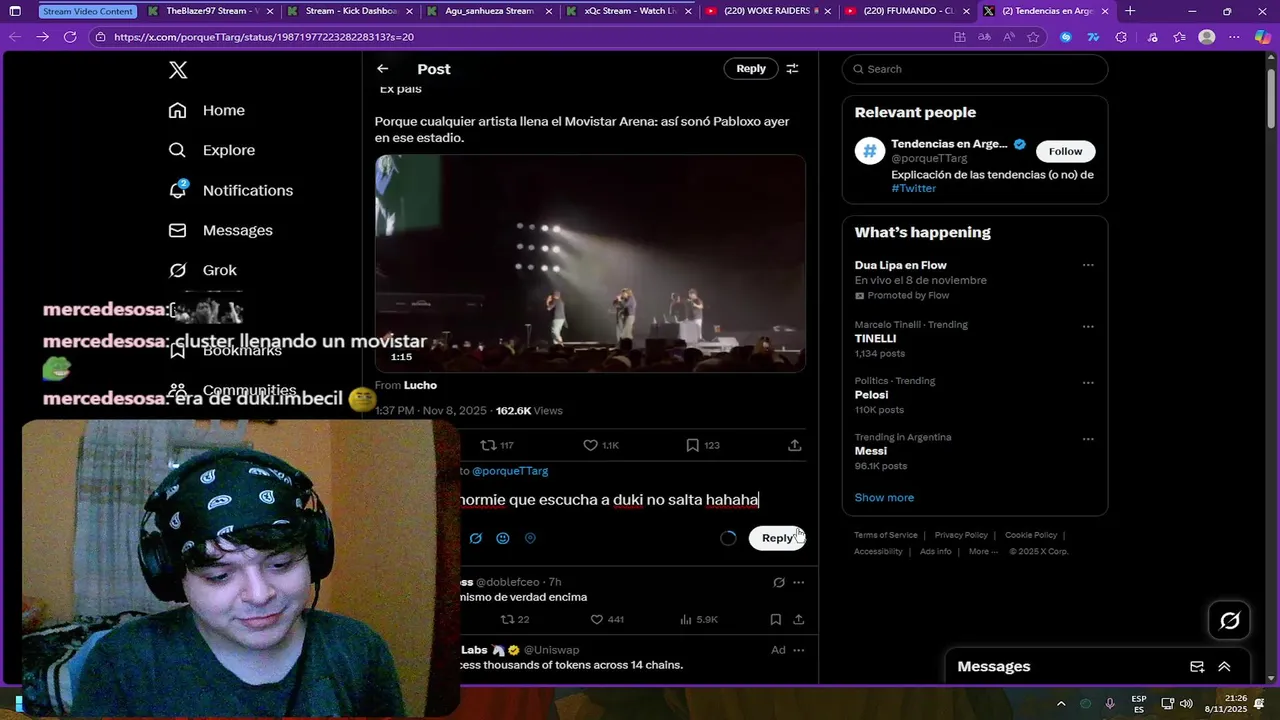The image size is (1280, 720).
Task: Expand footer More links
Action: pyautogui.click(x=983, y=551)
